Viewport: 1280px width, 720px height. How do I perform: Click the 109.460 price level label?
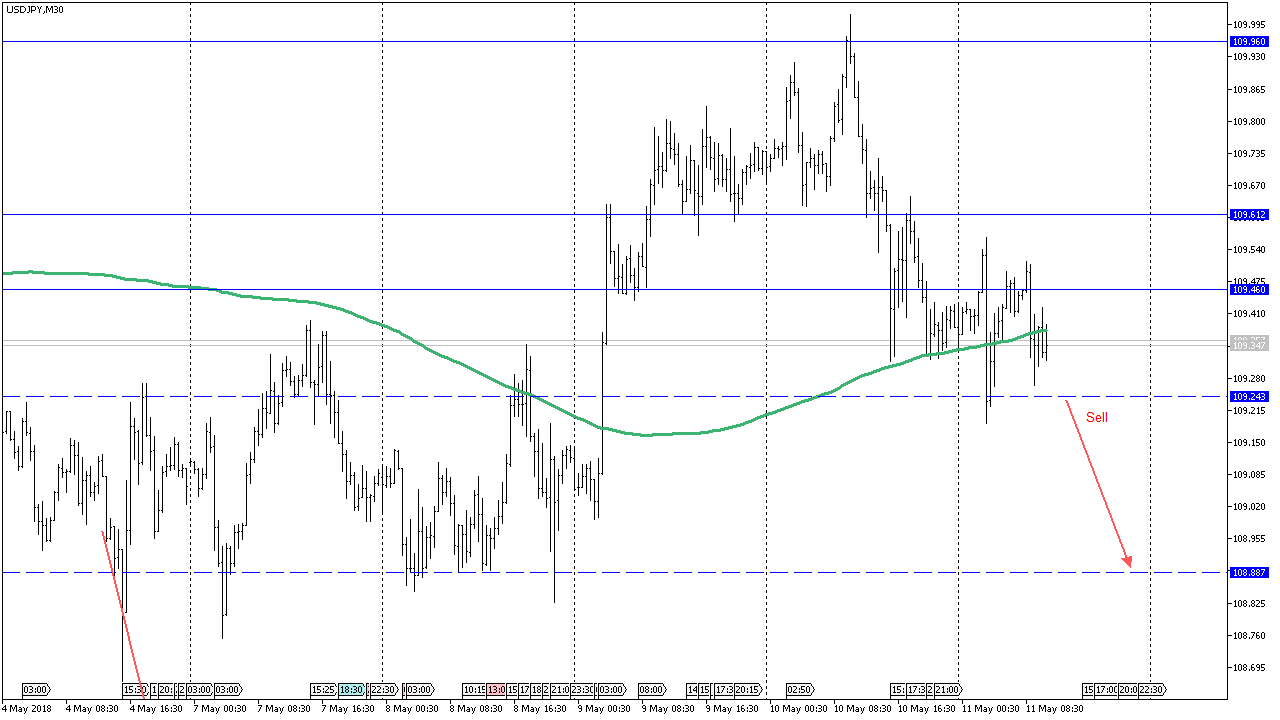(x=1248, y=290)
